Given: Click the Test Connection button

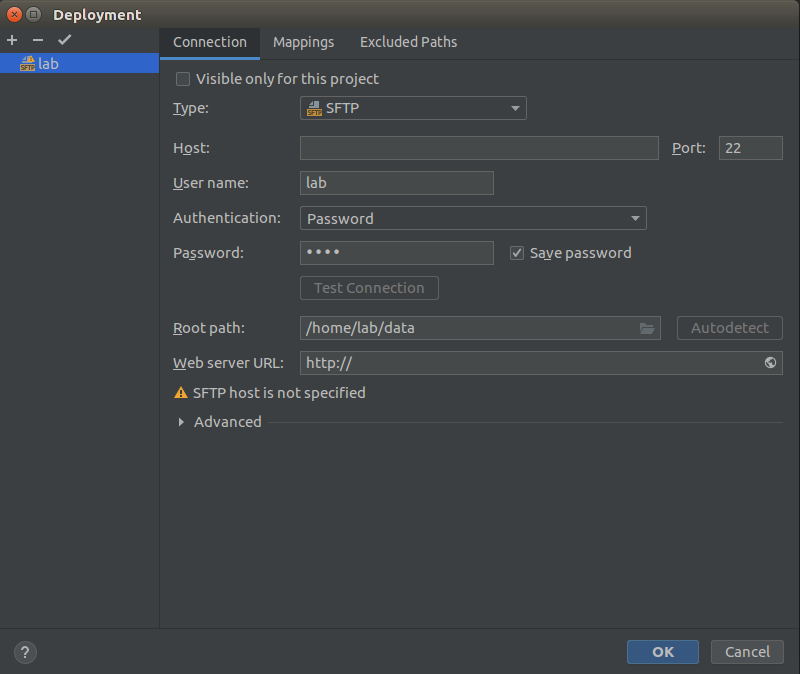Looking at the screenshot, I should pyautogui.click(x=369, y=288).
